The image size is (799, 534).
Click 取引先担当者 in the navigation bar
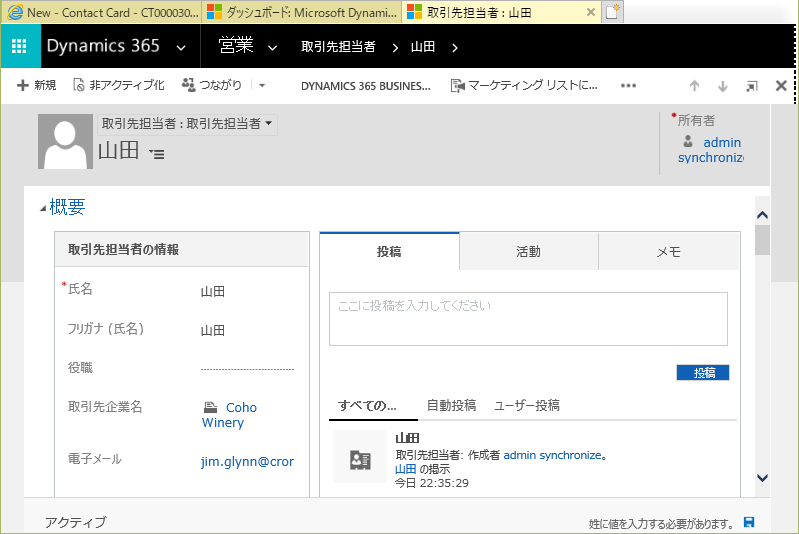pyautogui.click(x=338, y=47)
